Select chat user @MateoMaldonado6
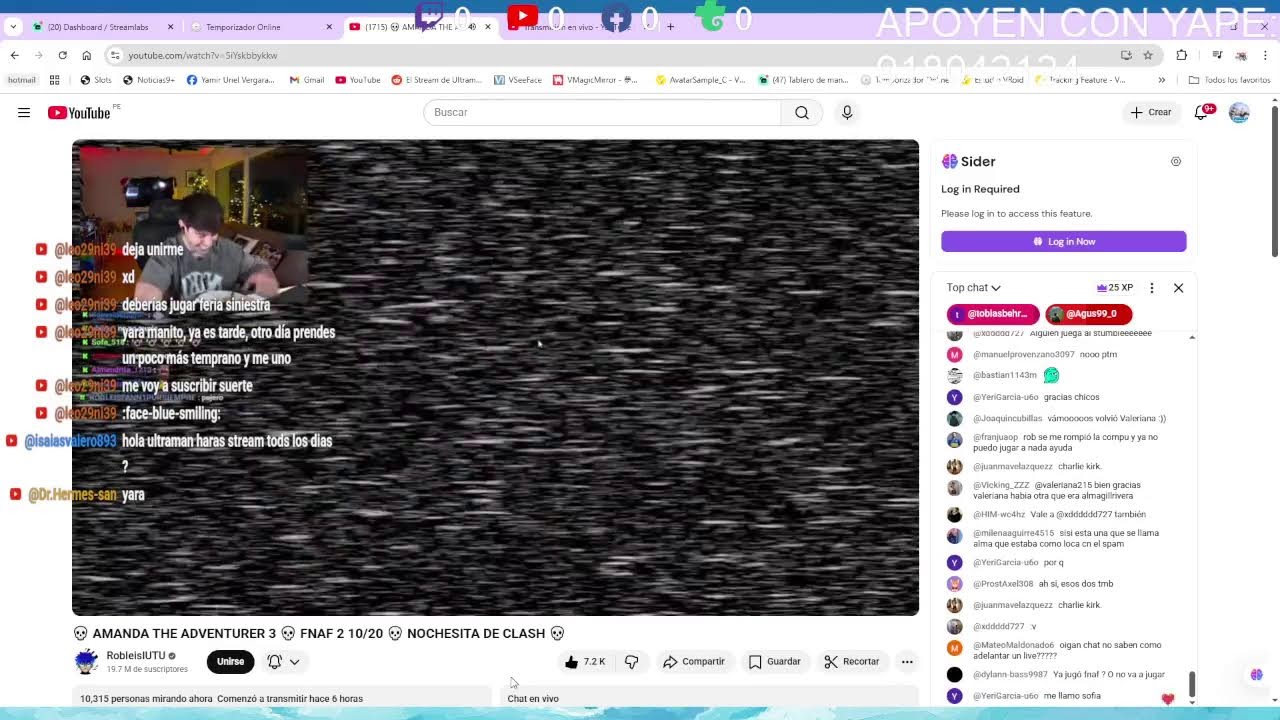Image resolution: width=1280 pixels, height=720 pixels. (x=1014, y=646)
